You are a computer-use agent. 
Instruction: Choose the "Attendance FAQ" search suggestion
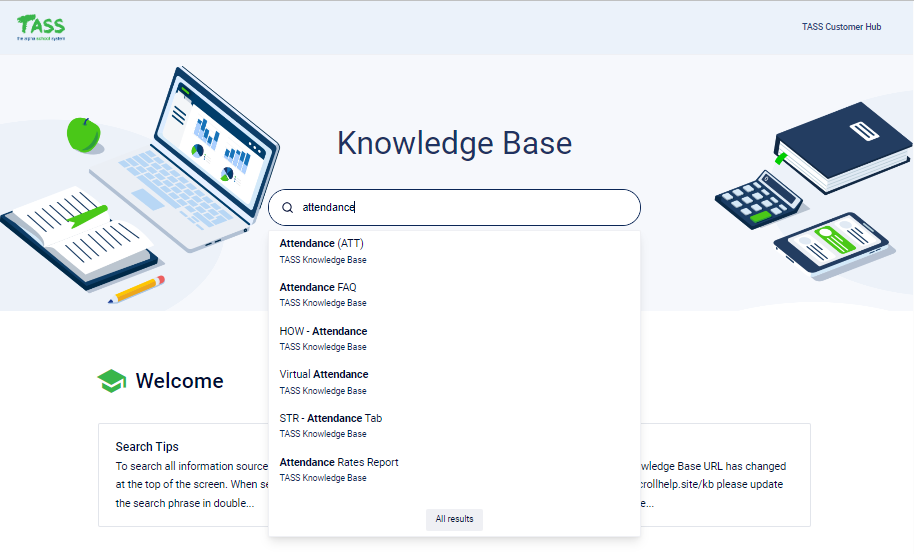pos(318,287)
